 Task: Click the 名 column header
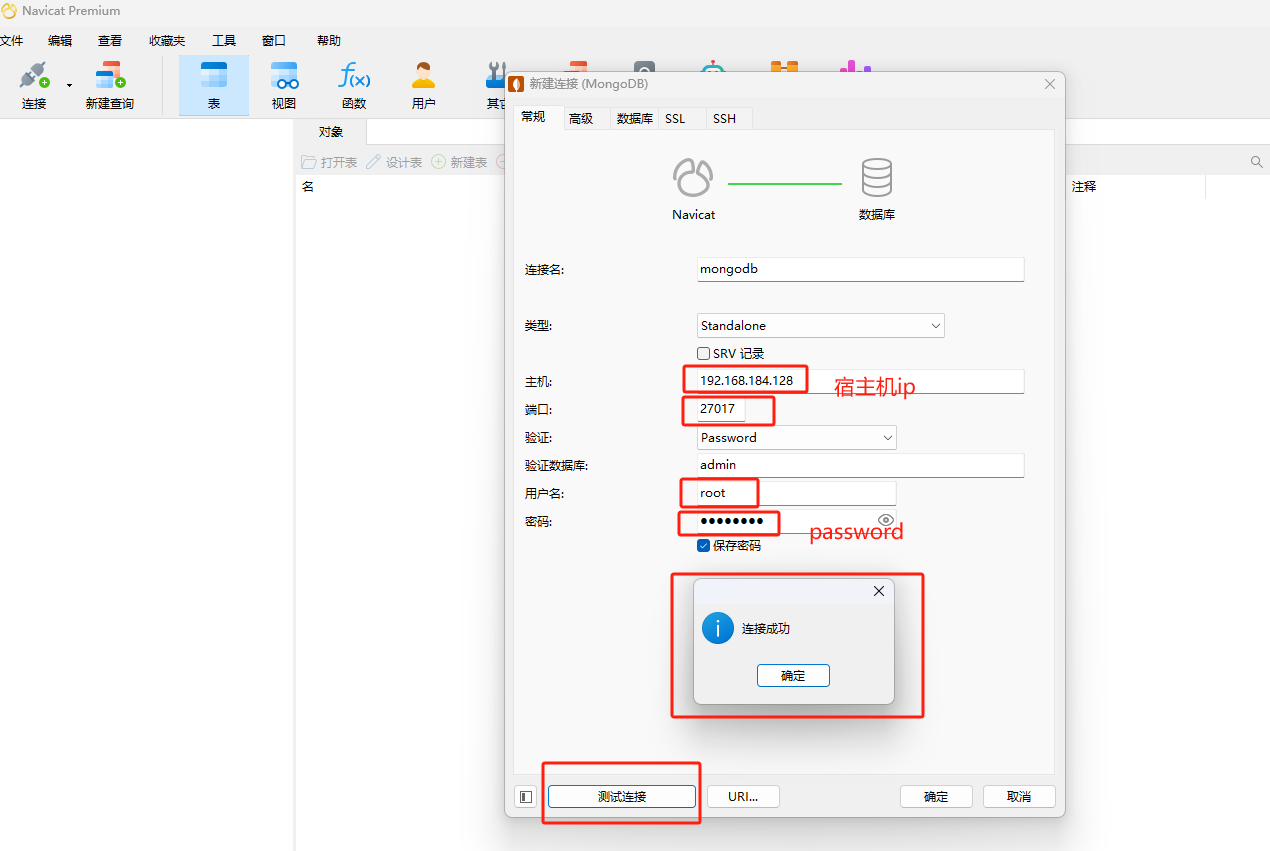point(308,186)
